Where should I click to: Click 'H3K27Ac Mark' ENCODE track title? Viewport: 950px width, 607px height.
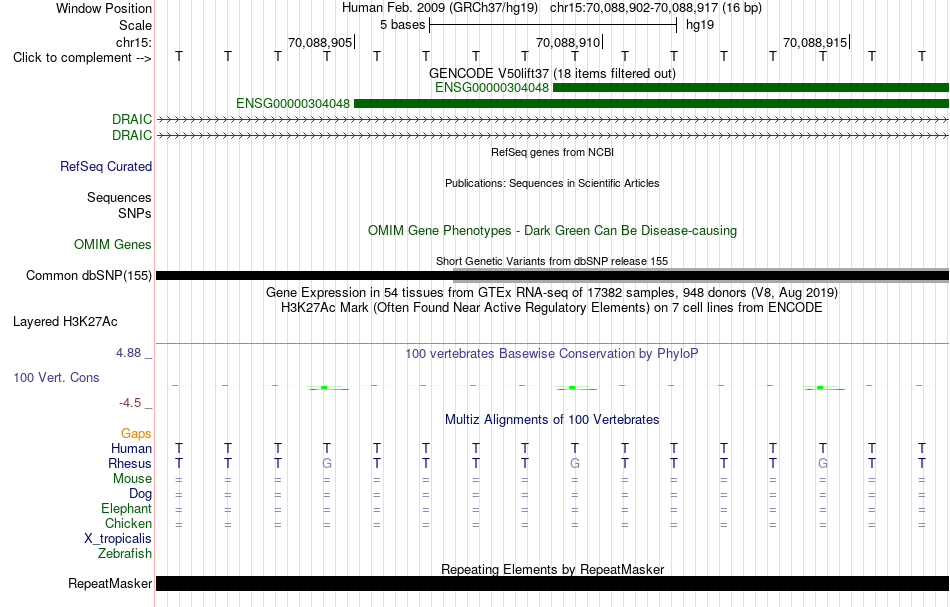(552, 308)
